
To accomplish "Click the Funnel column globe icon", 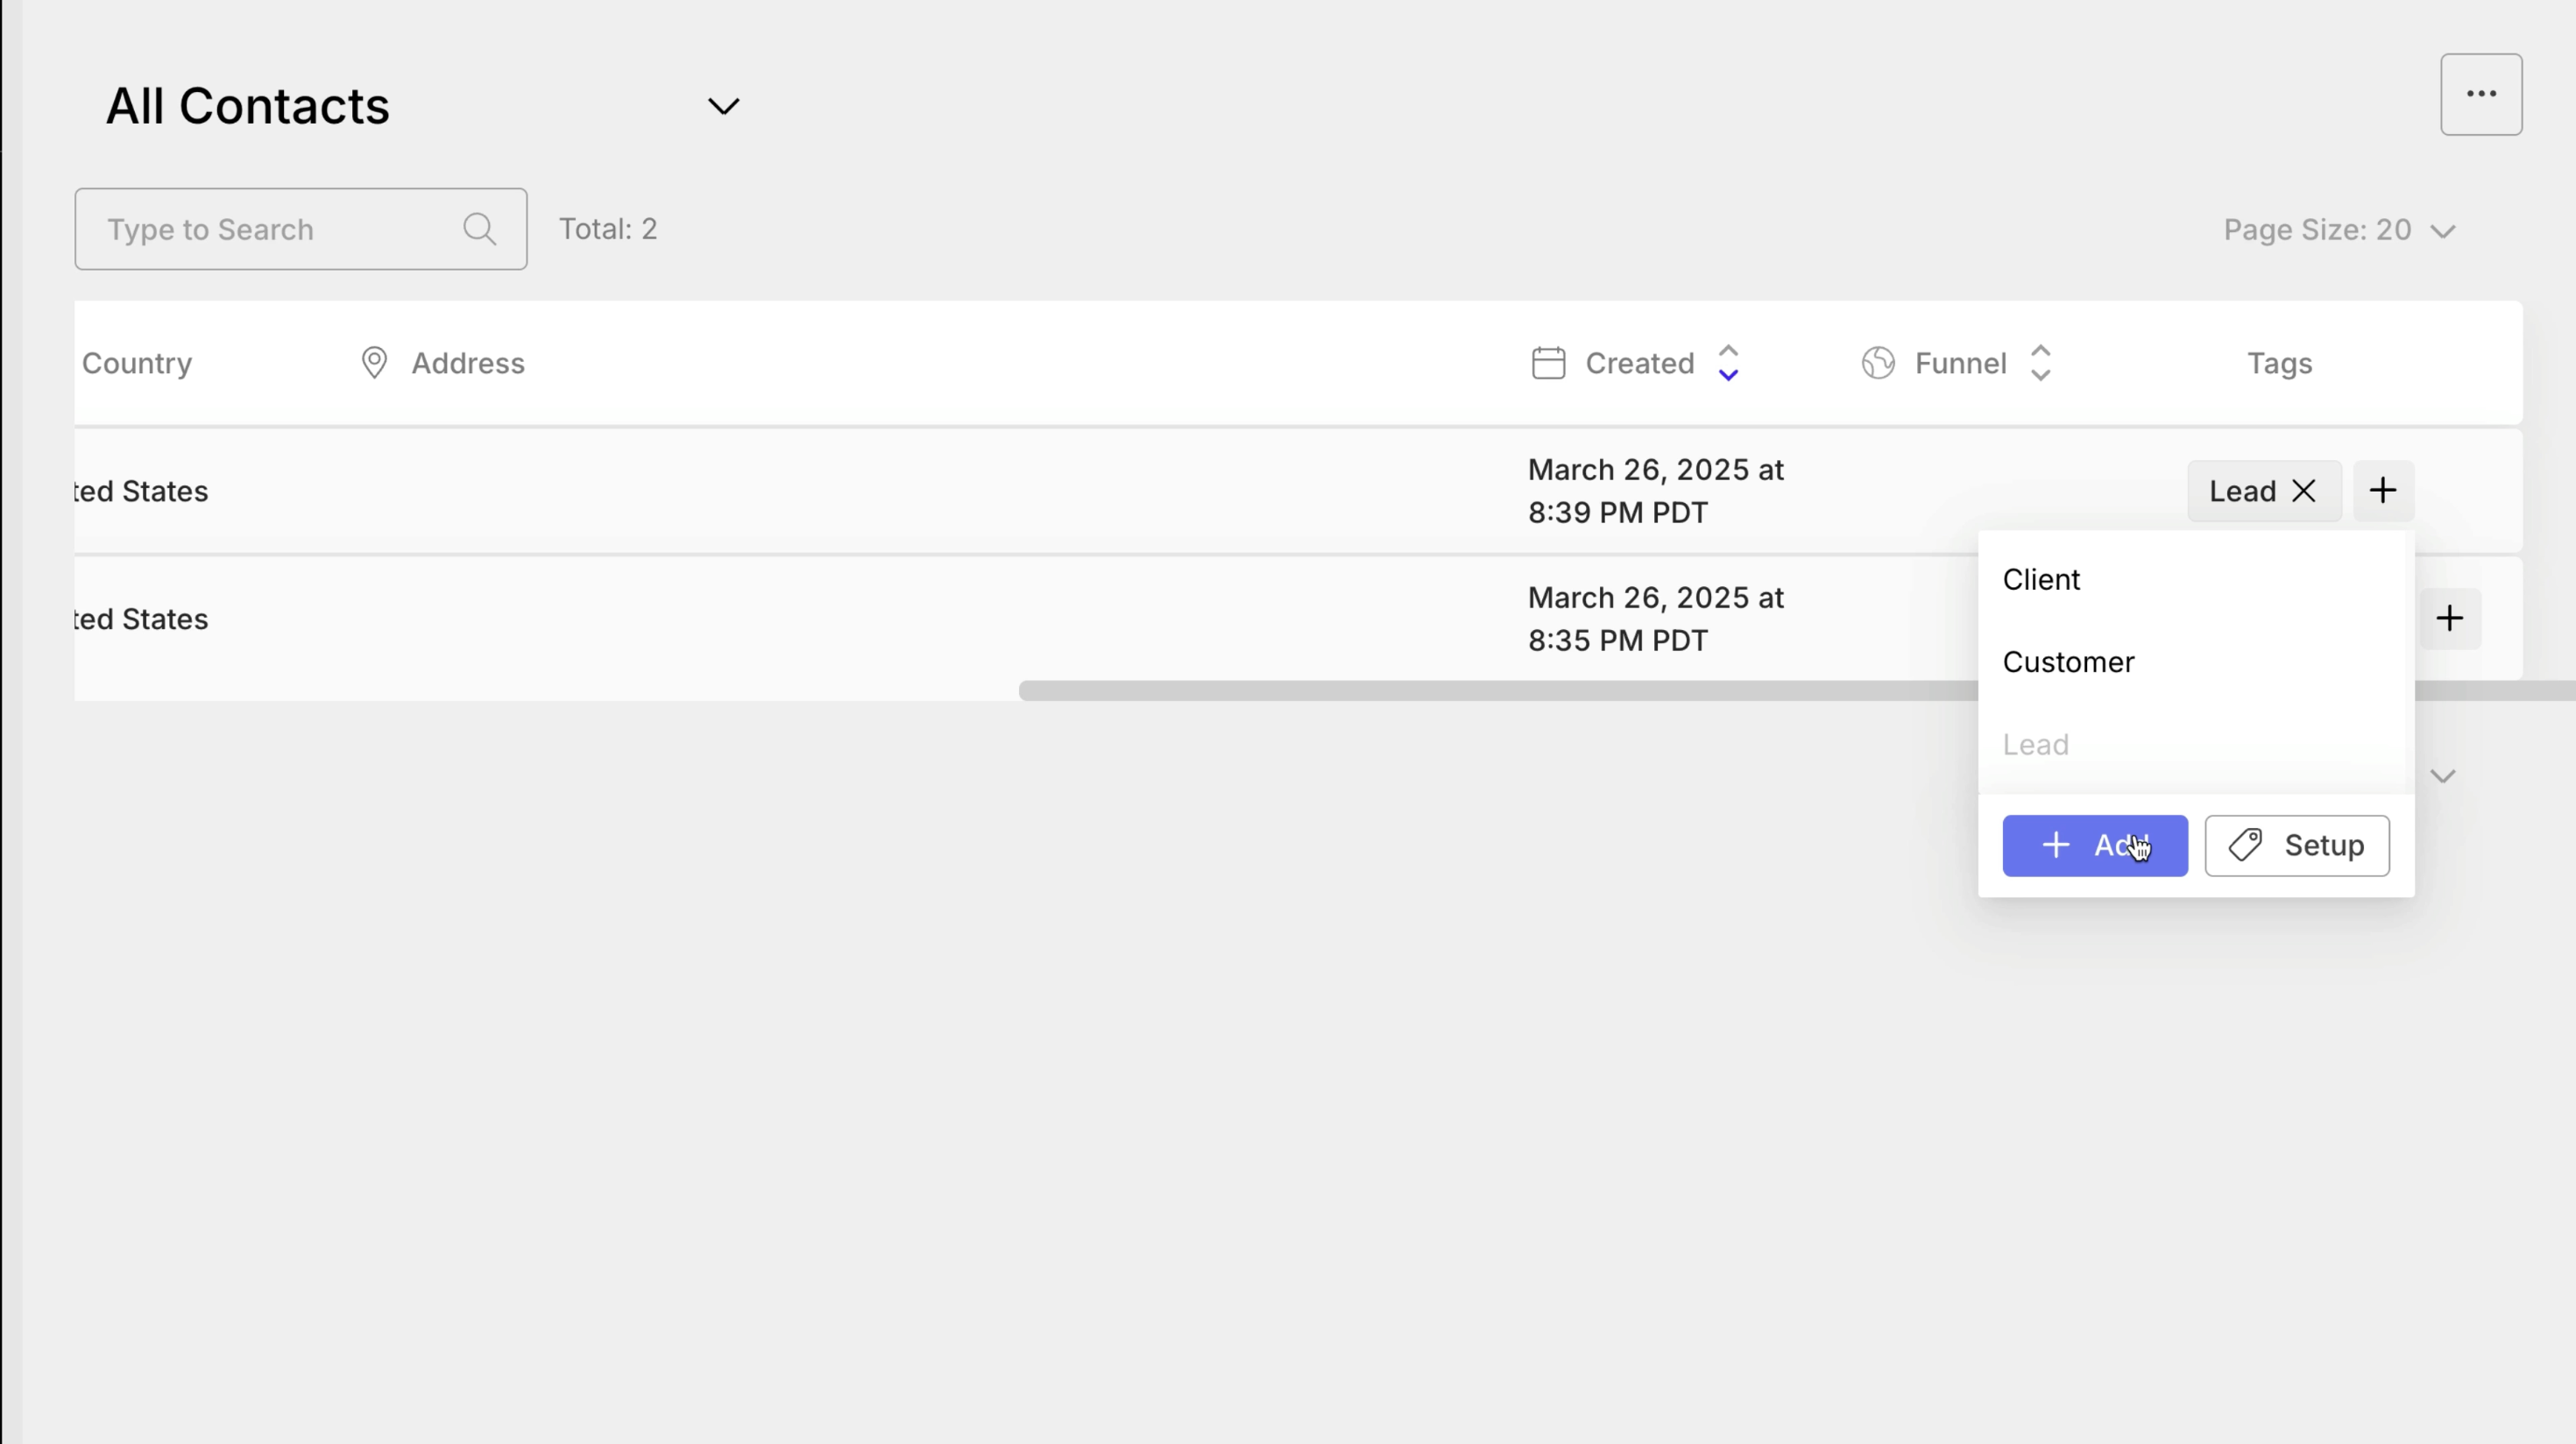I will (x=1878, y=363).
